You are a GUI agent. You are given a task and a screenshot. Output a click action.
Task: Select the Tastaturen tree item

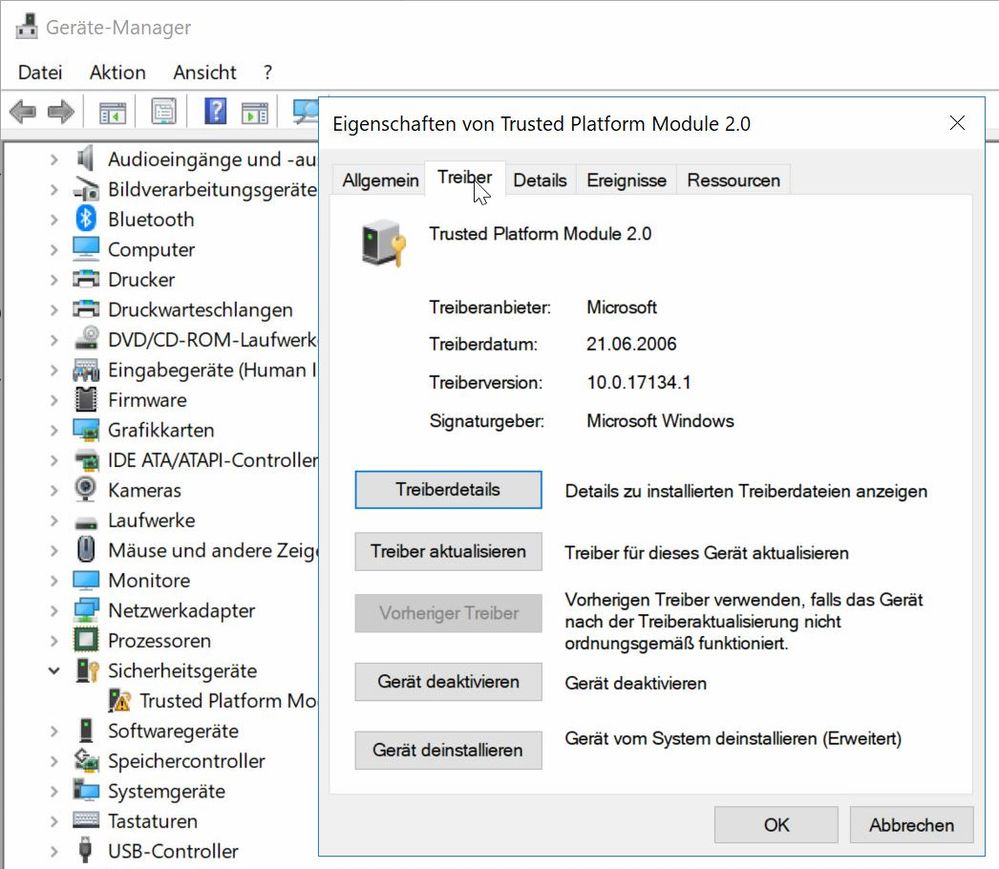pos(152,821)
